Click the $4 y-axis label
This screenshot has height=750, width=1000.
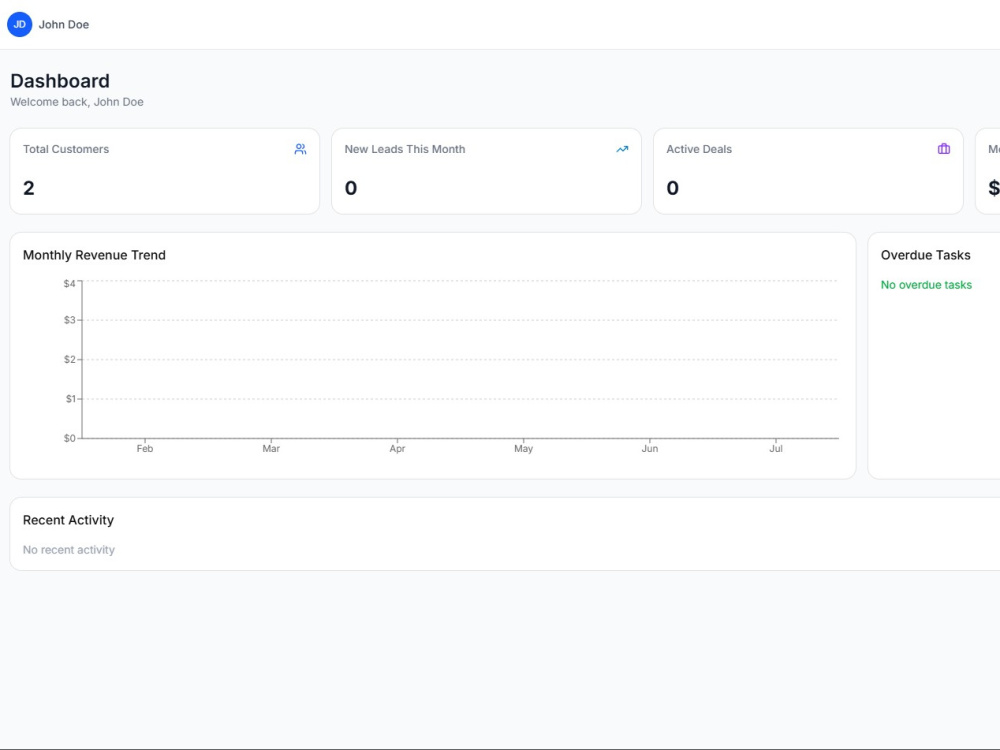pos(70,284)
